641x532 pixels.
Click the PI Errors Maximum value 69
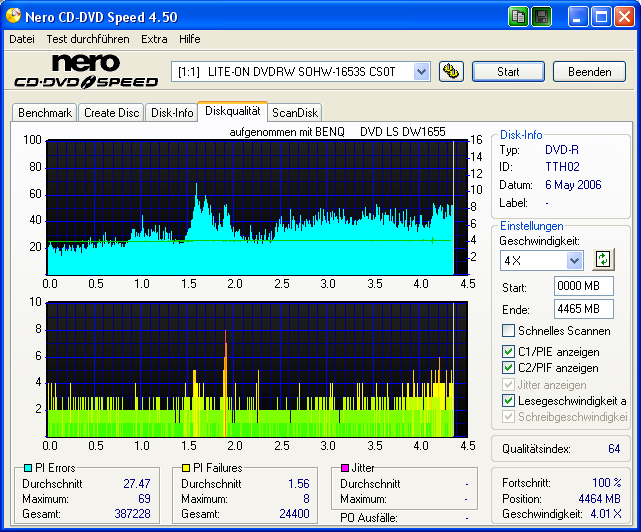(x=144, y=499)
